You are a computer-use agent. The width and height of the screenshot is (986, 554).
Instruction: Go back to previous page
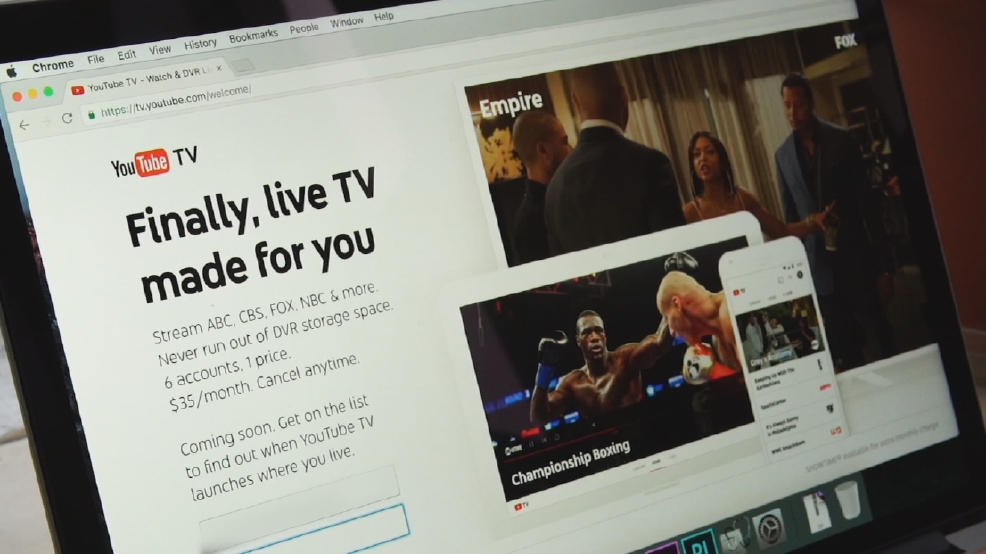[x=24, y=125]
